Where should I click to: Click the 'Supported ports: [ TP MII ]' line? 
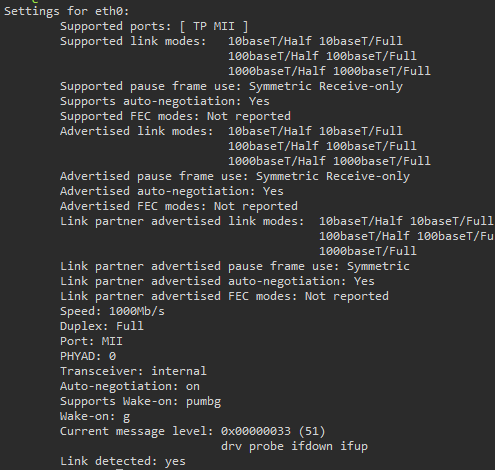154,26
